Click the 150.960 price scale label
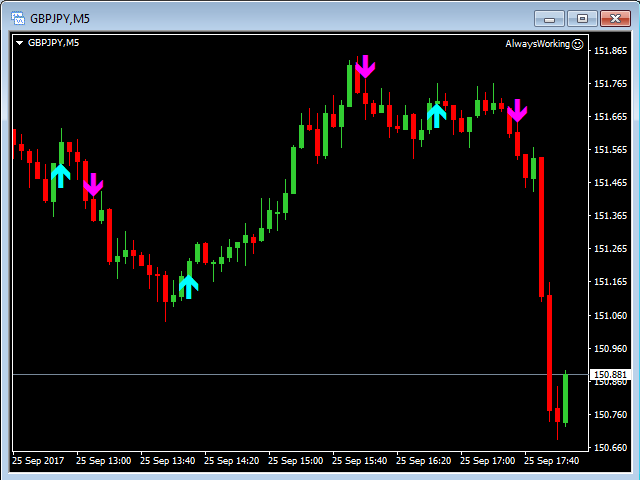The height and width of the screenshot is (480, 640). [610, 349]
